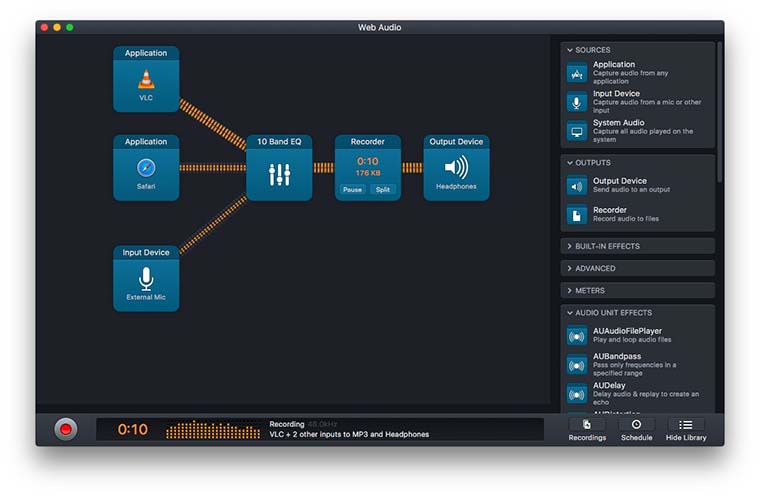Select the System Audio source icon
Viewport: 760px width, 497px height.
(577, 131)
